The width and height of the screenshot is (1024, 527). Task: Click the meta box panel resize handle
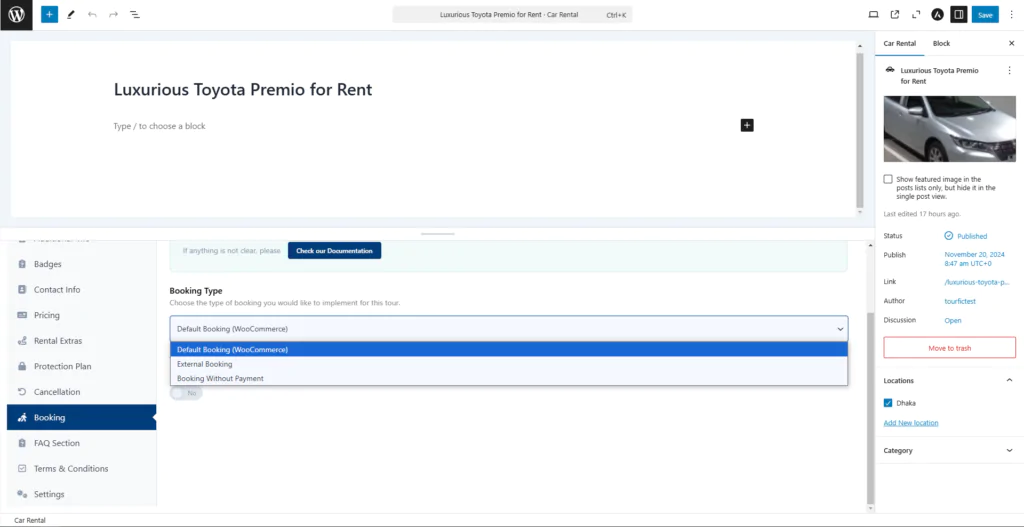pos(437,233)
